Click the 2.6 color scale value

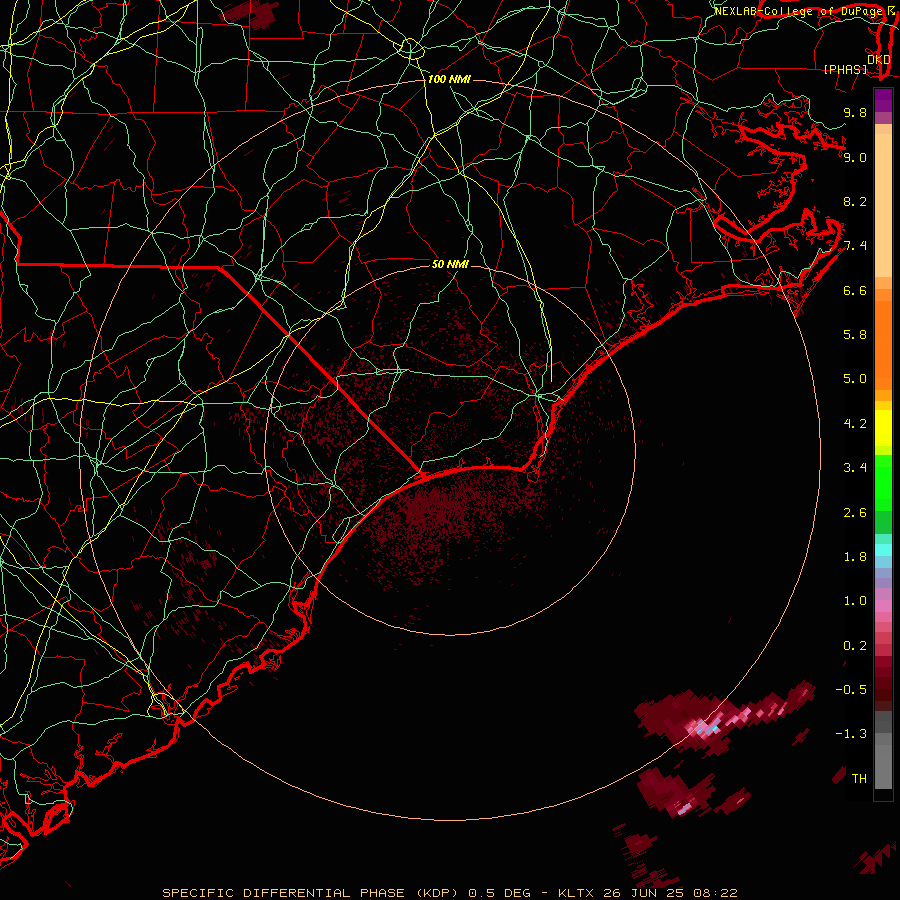[x=855, y=512]
